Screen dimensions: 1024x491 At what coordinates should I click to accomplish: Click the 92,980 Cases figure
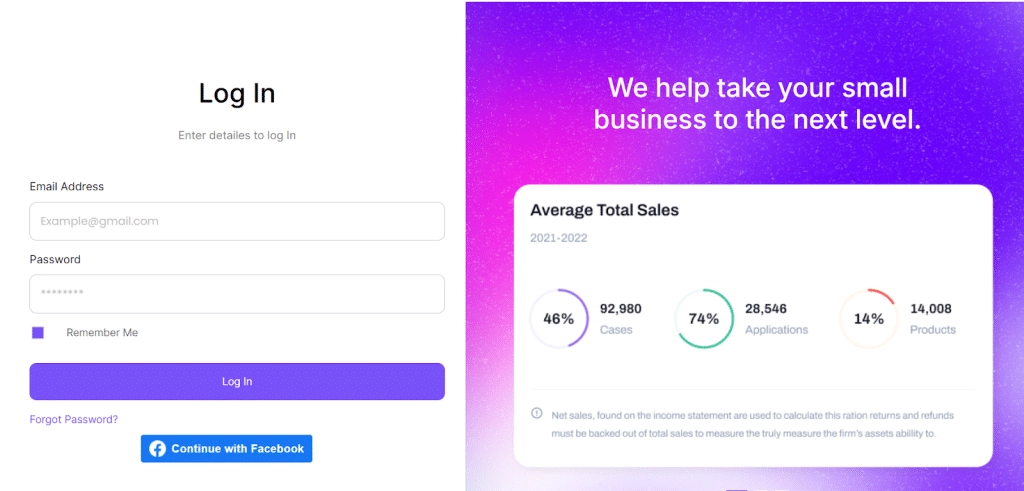[x=620, y=309]
